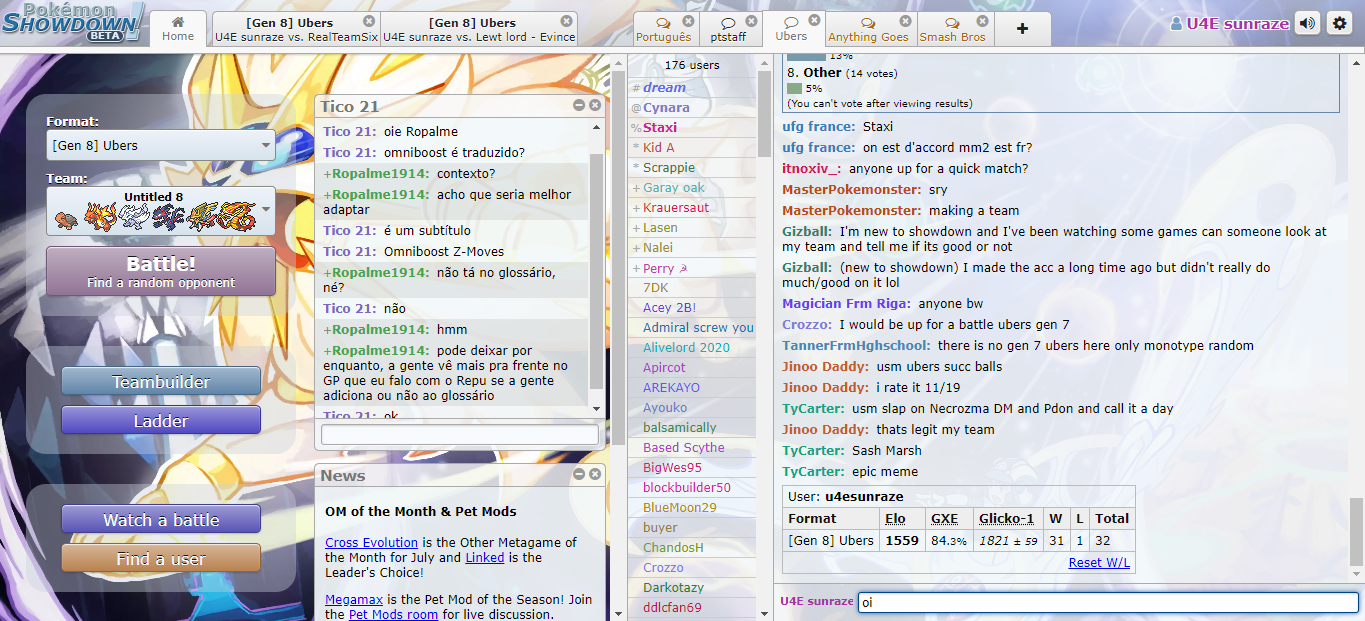Open the settings gear icon
Viewport: 1365px width, 621px height.
(x=1338, y=24)
